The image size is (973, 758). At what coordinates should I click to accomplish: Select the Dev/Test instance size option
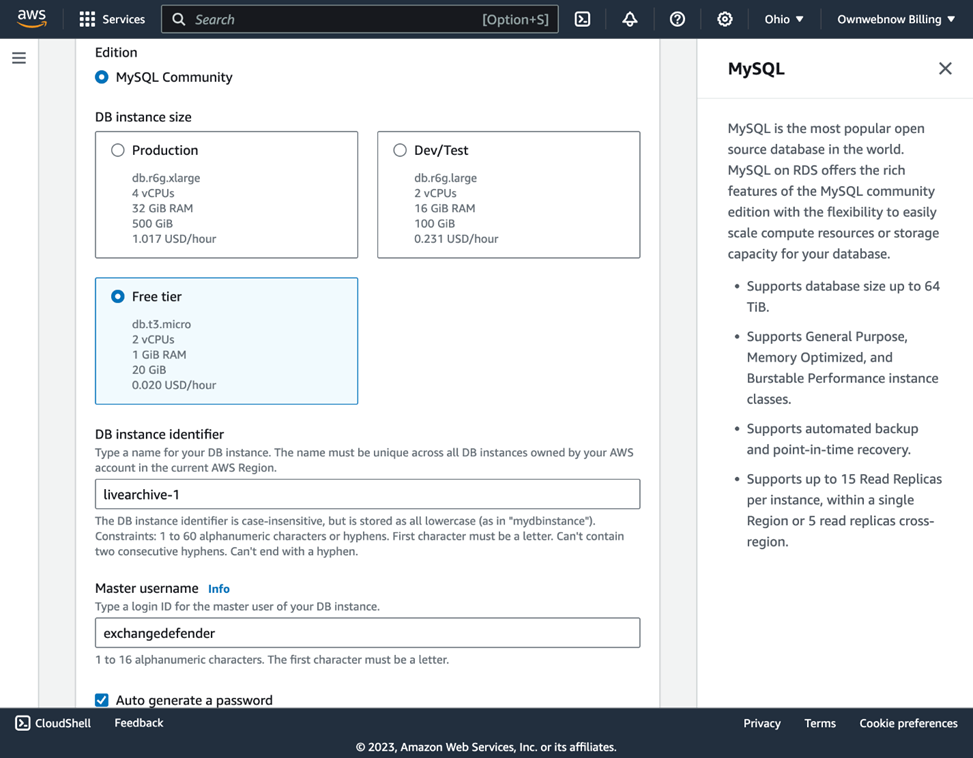400,150
